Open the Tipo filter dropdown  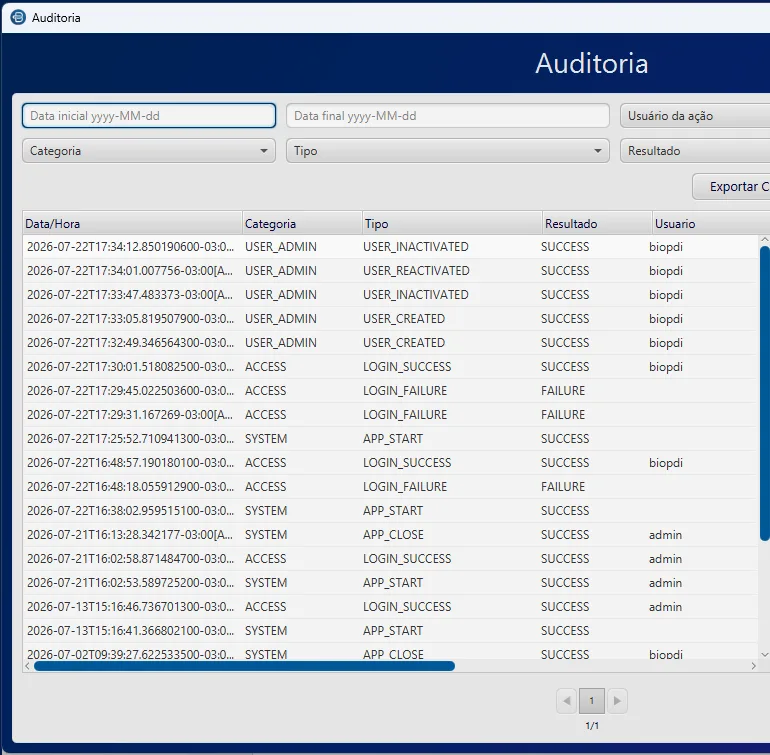coord(448,151)
